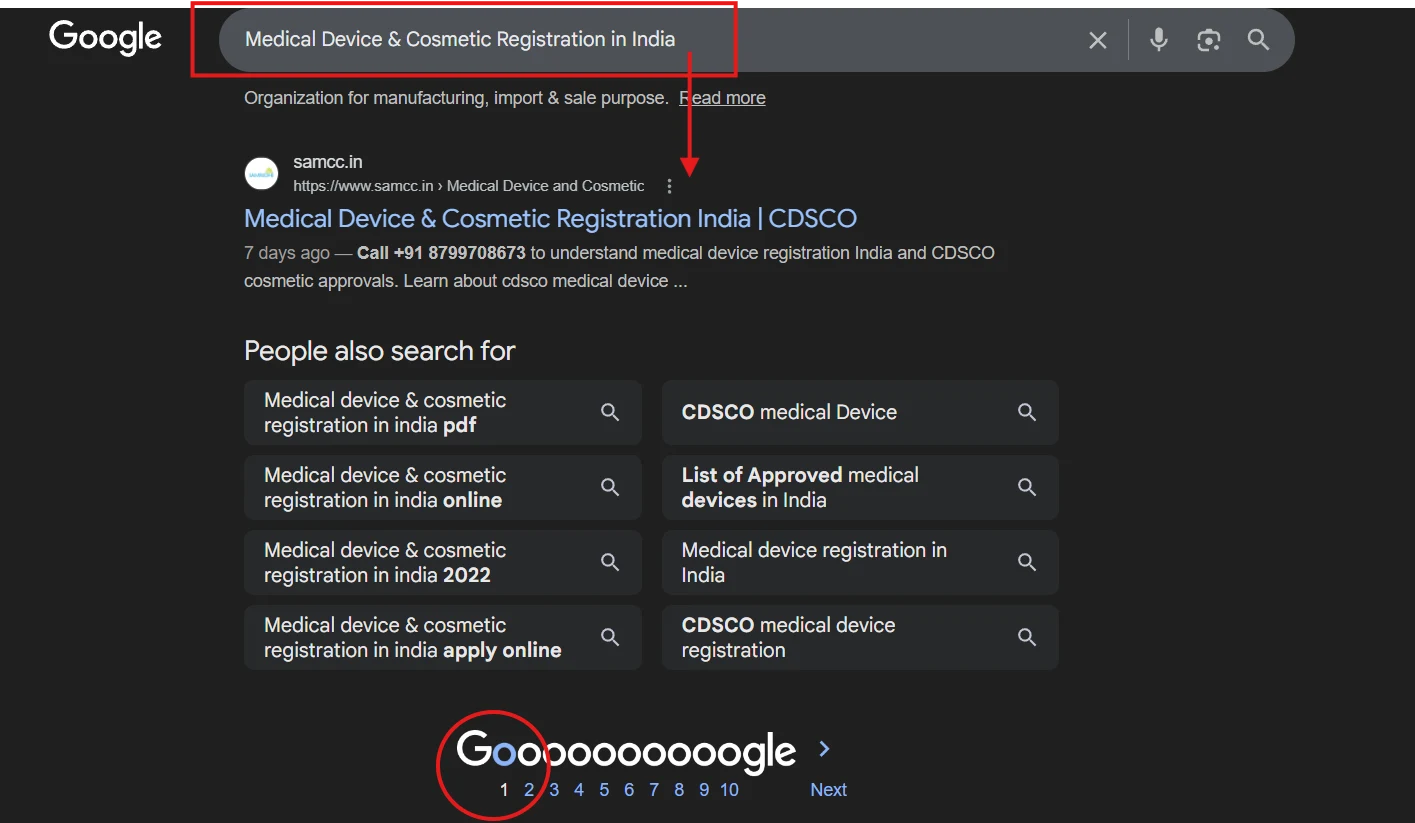
Task: Click search icon beside registration in india pdf
Action: coord(609,412)
